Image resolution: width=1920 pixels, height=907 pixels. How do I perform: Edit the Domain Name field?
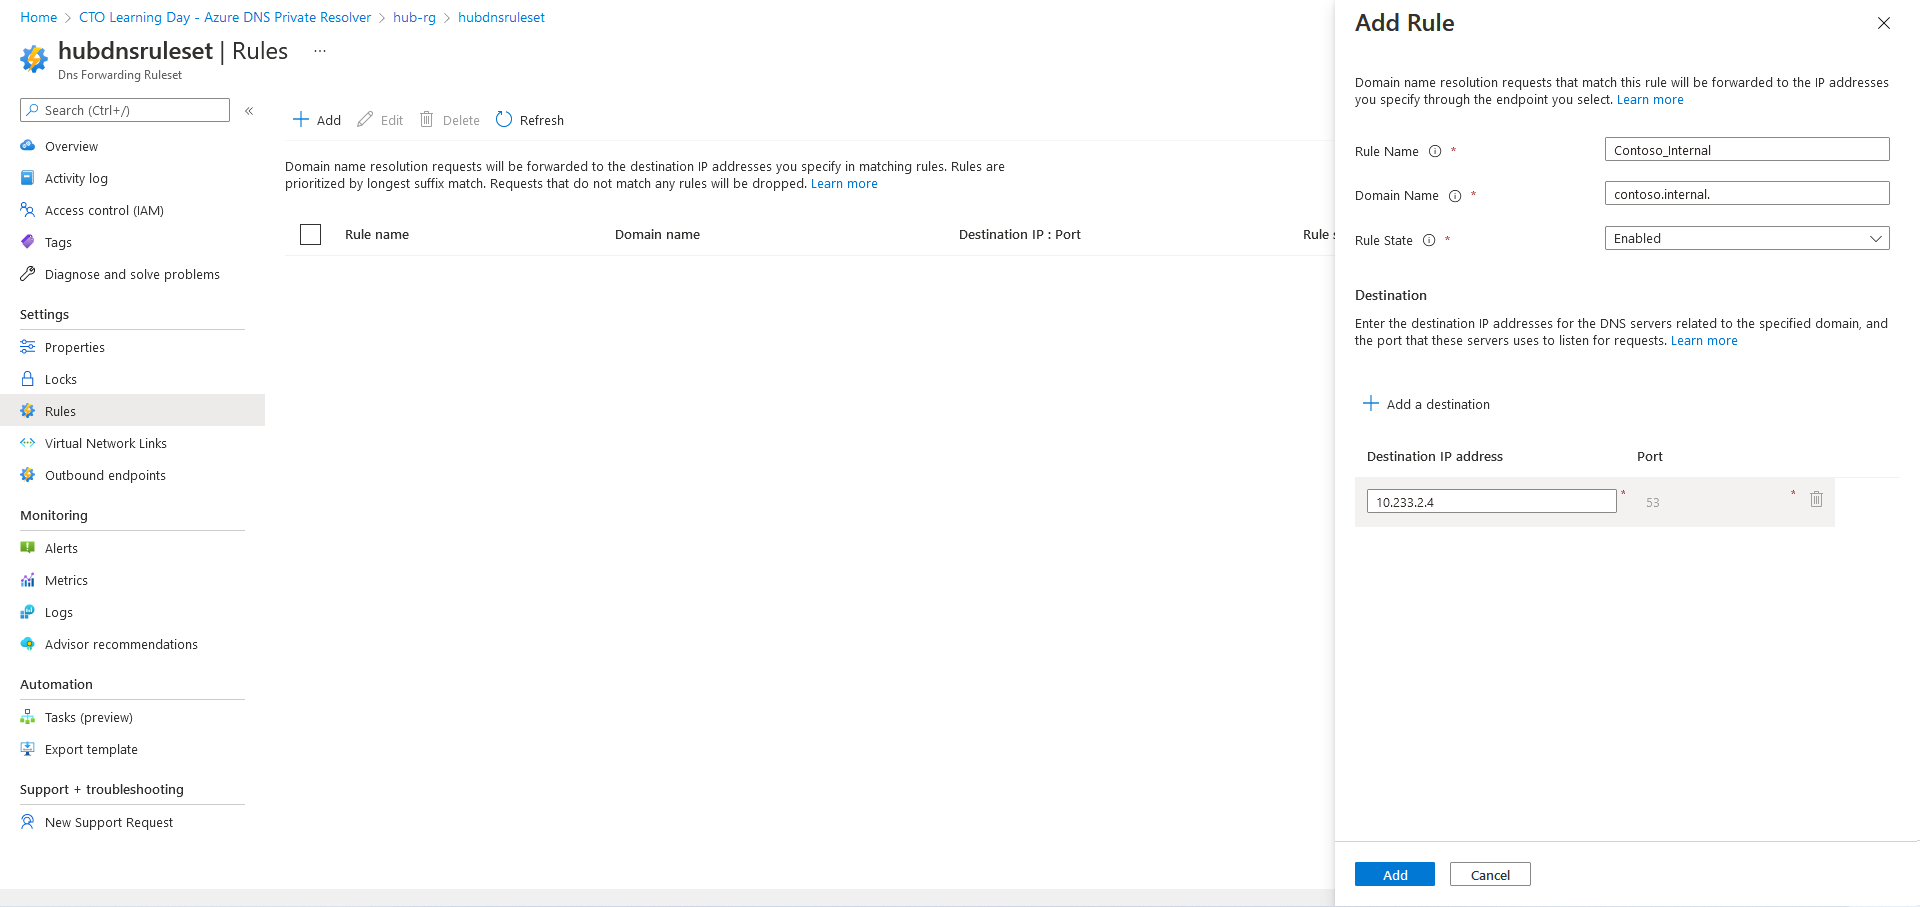point(1747,193)
